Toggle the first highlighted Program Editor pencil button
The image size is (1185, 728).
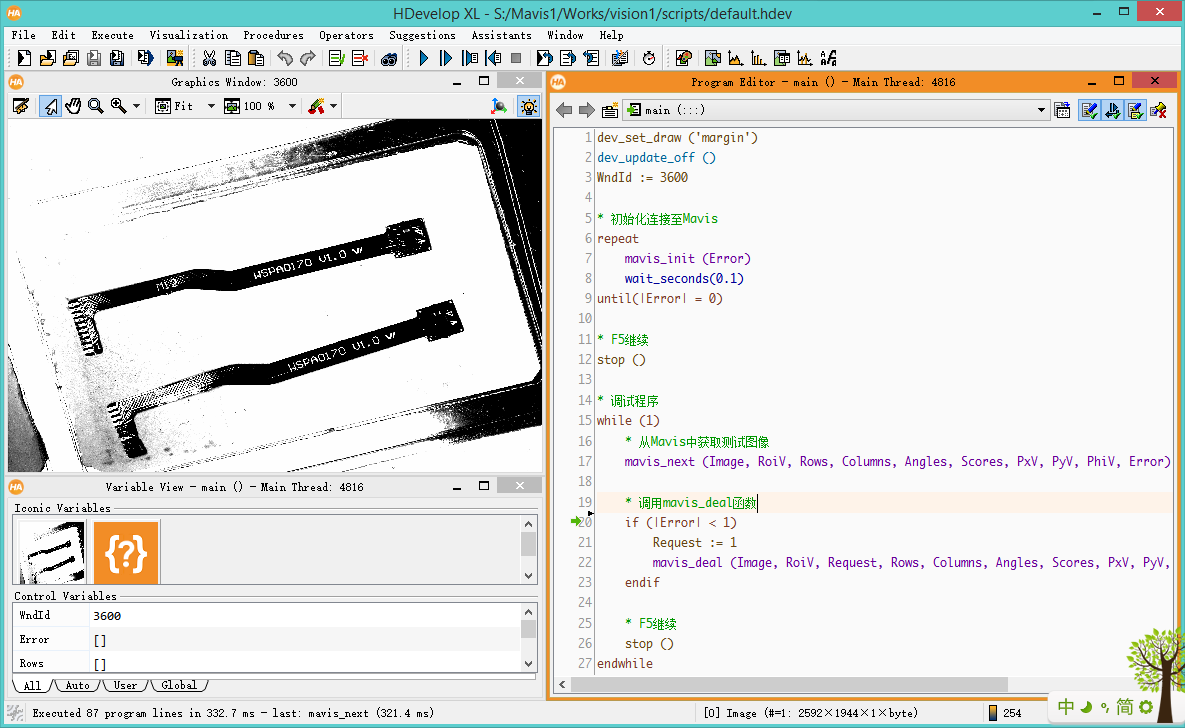tap(1089, 110)
